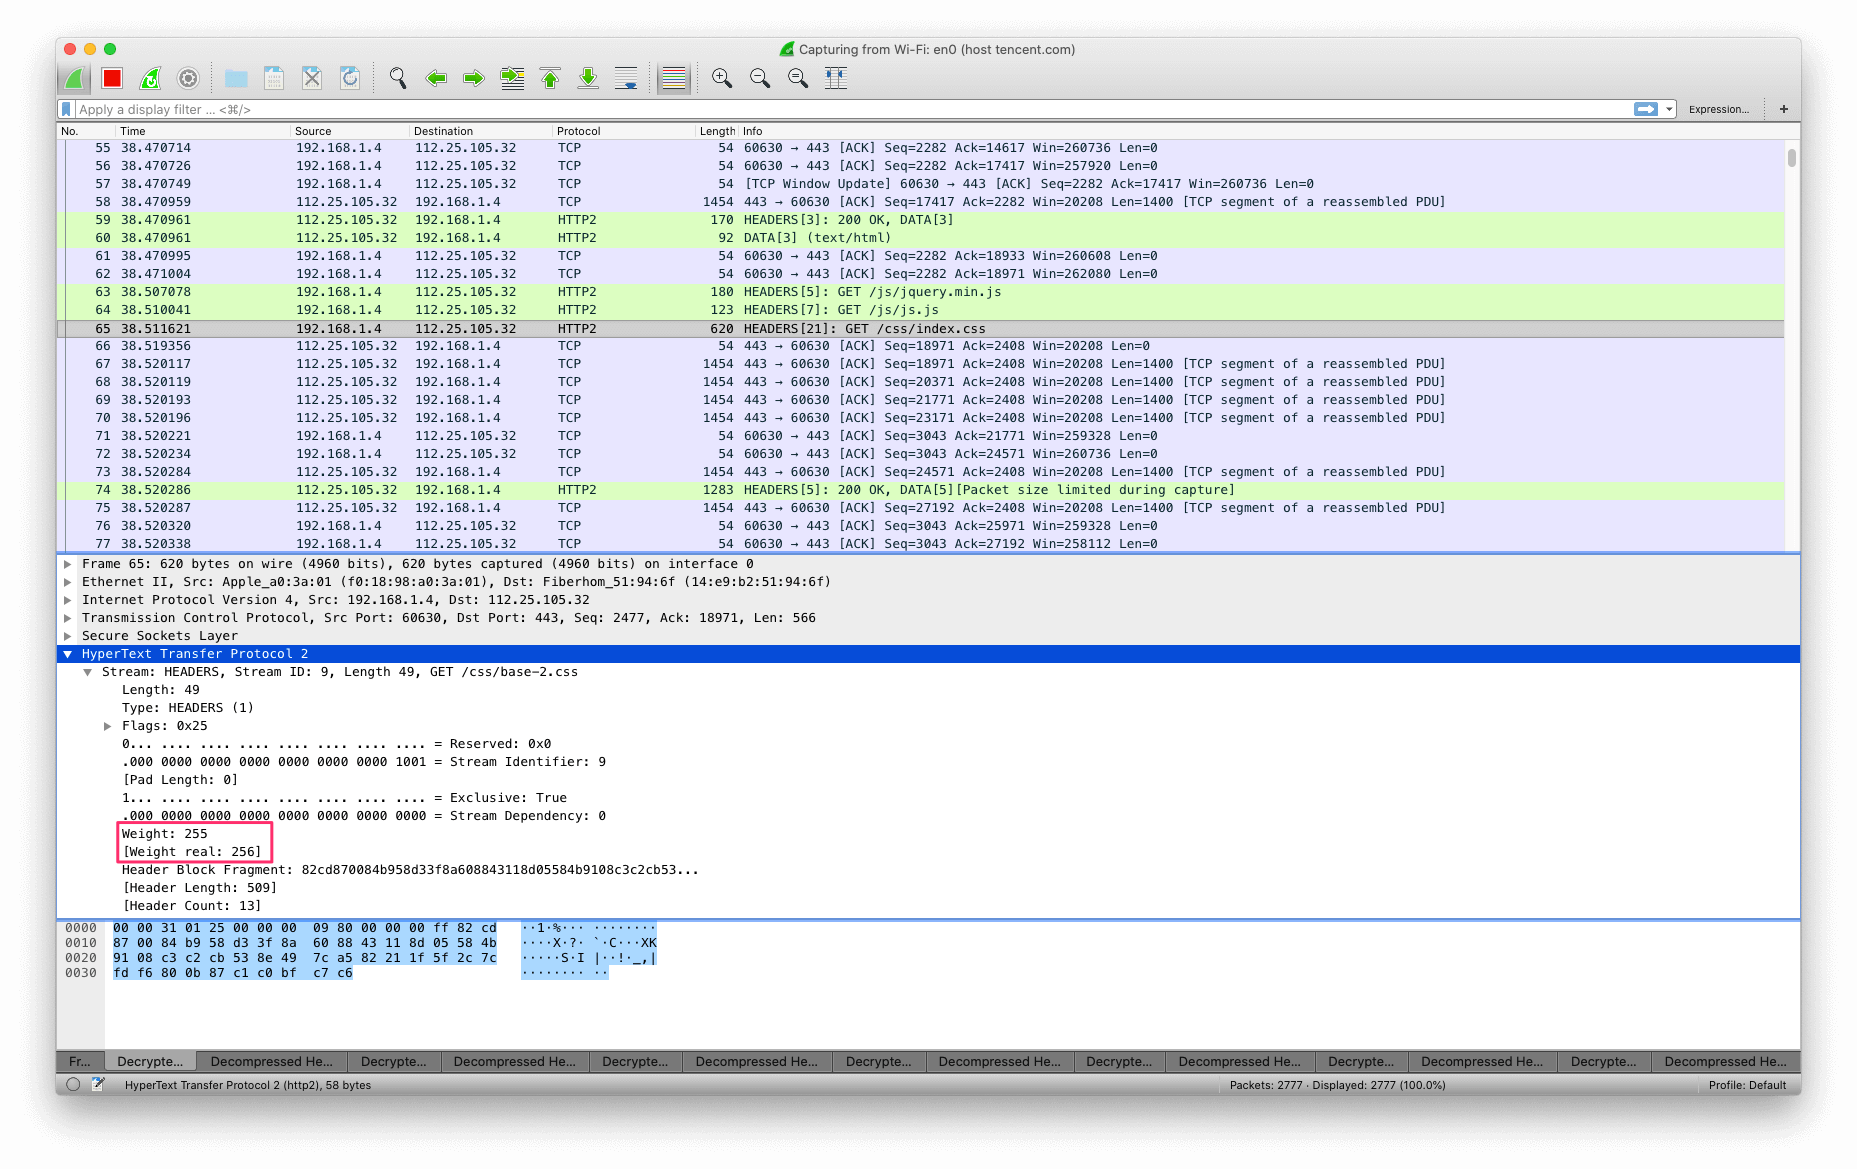Click the Expression… button
The image size is (1857, 1169).
(1718, 109)
